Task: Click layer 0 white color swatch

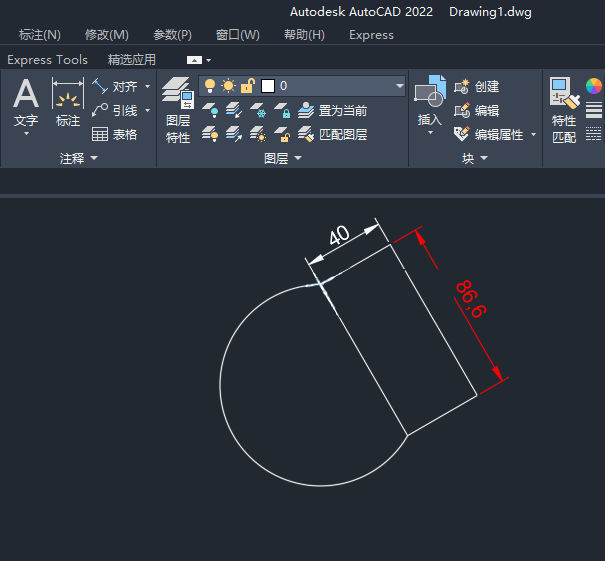Action: [268, 86]
